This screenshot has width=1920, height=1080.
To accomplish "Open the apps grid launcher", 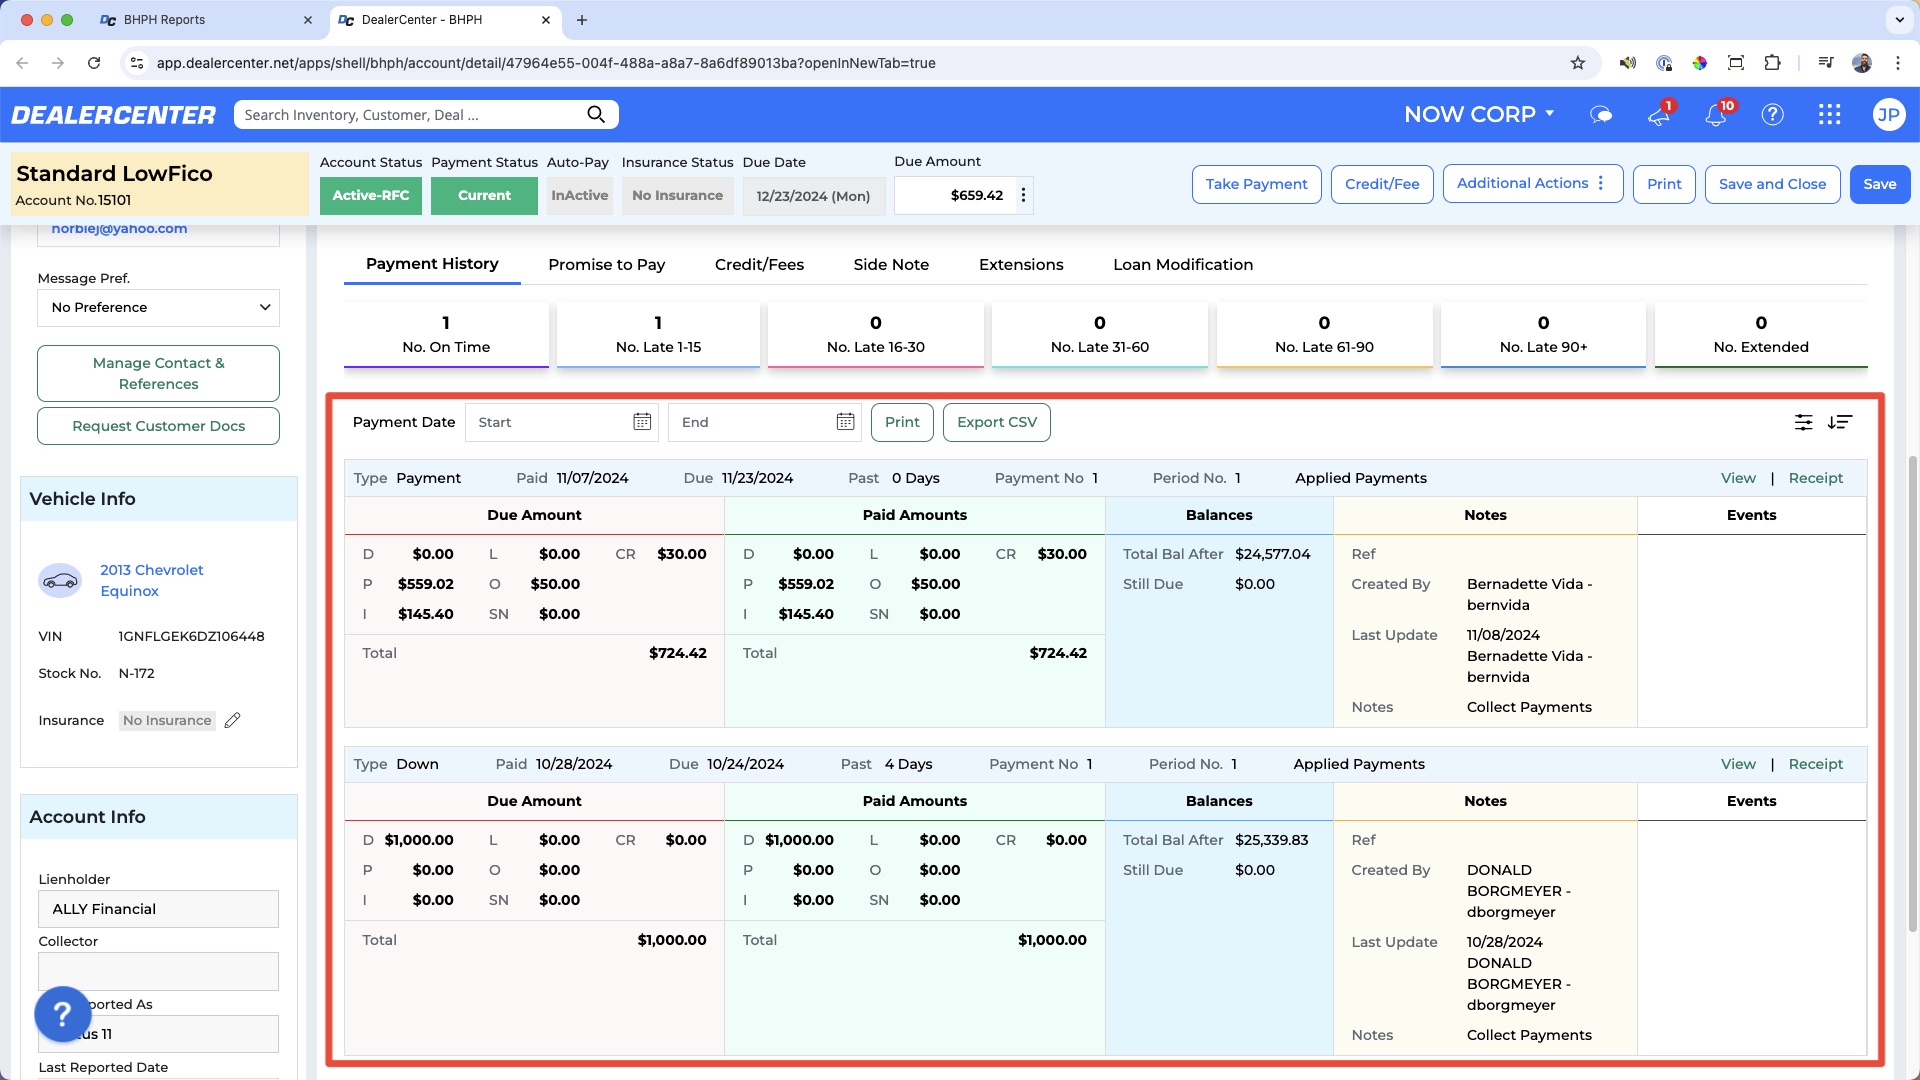I will pos(1829,114).
